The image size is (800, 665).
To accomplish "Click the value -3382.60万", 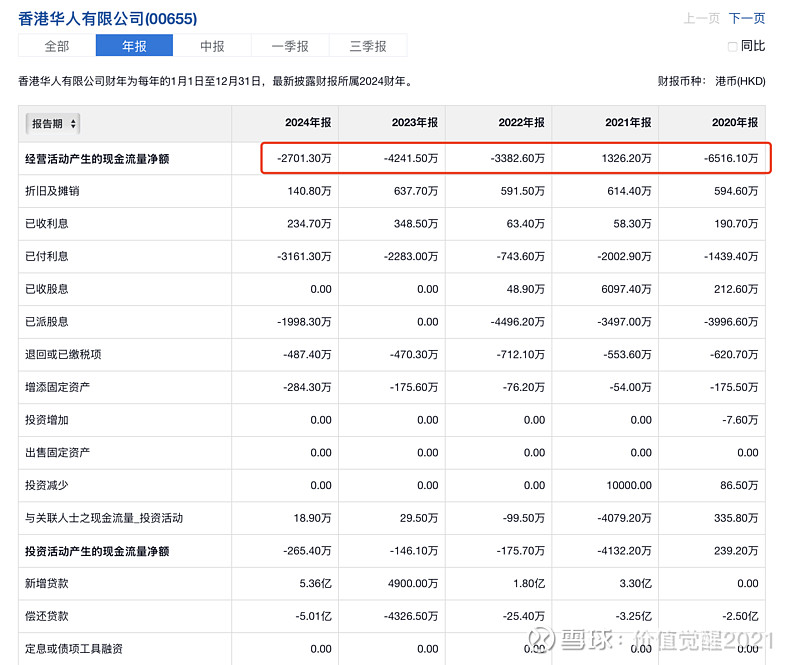I will click(517, 158).
